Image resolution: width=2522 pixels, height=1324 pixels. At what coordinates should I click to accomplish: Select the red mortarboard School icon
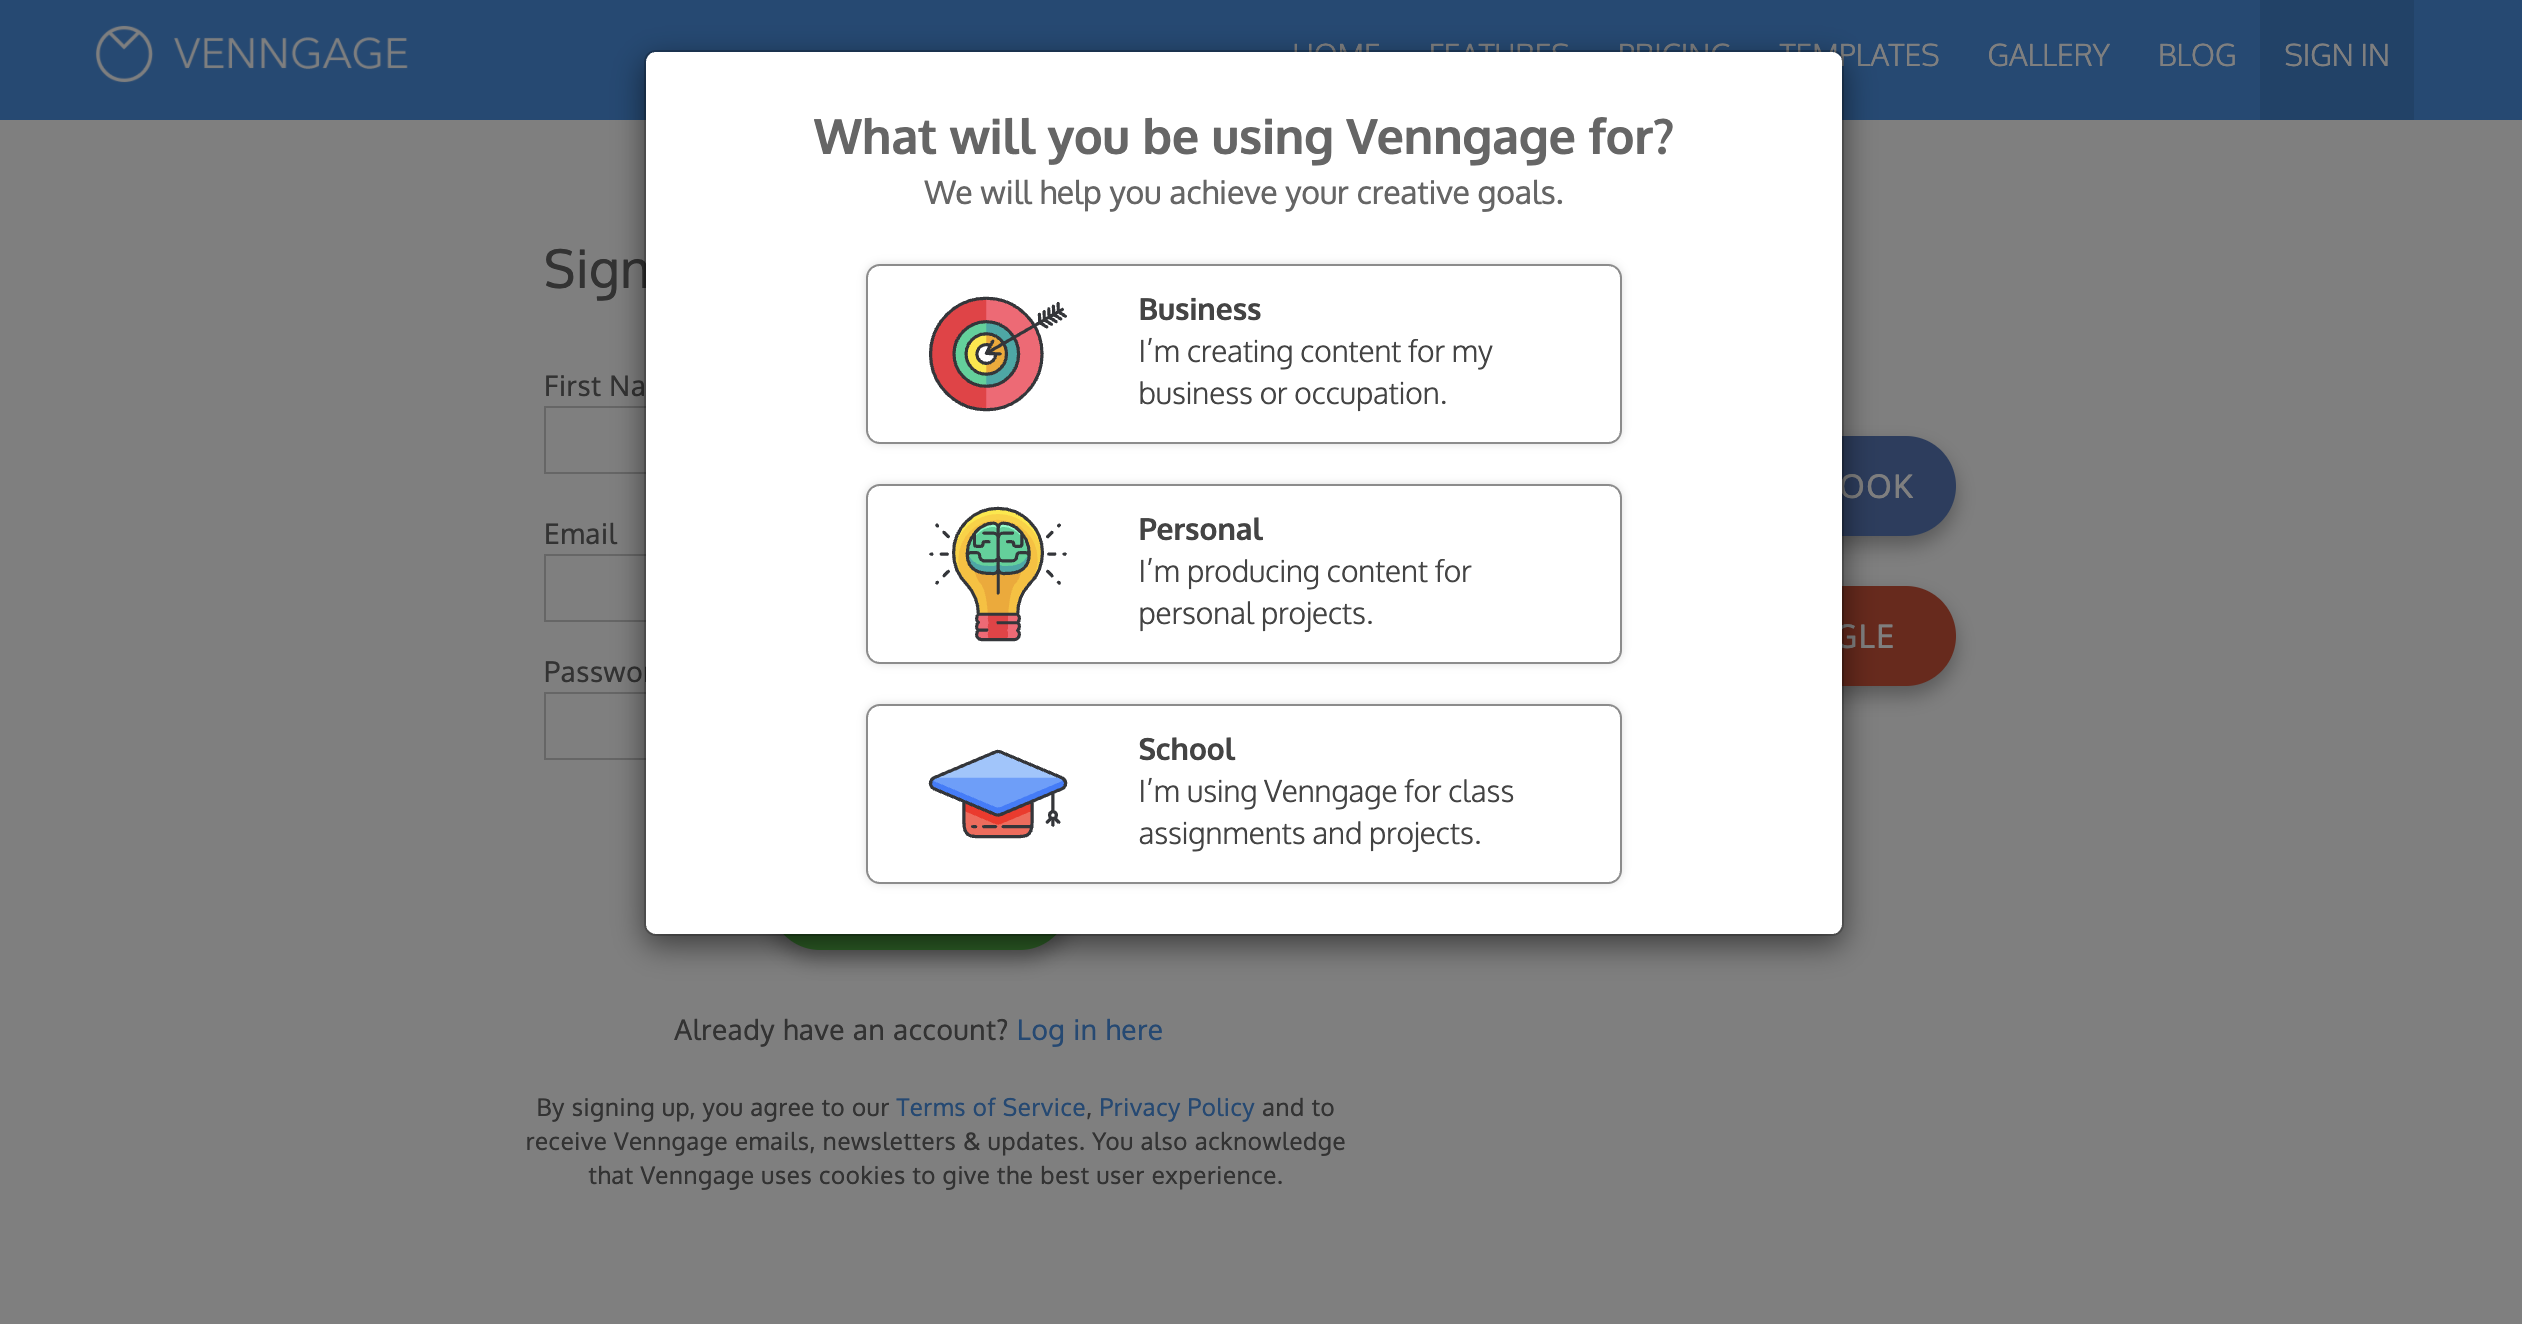click(996, 792)
